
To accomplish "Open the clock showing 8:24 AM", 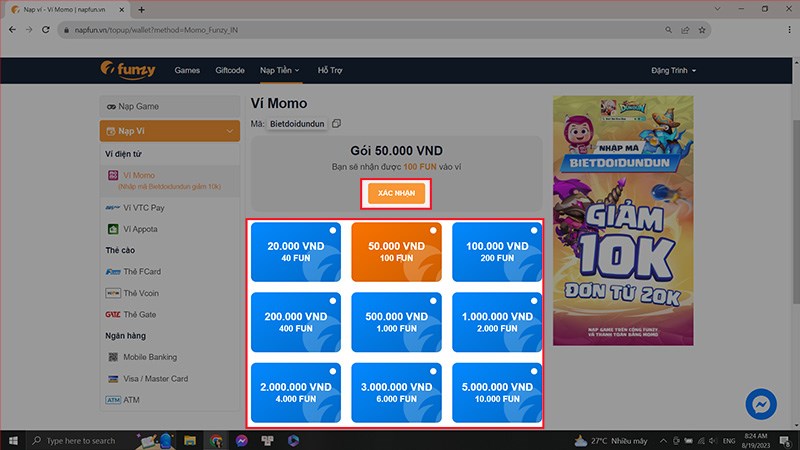I will click(x=756, y=441).
